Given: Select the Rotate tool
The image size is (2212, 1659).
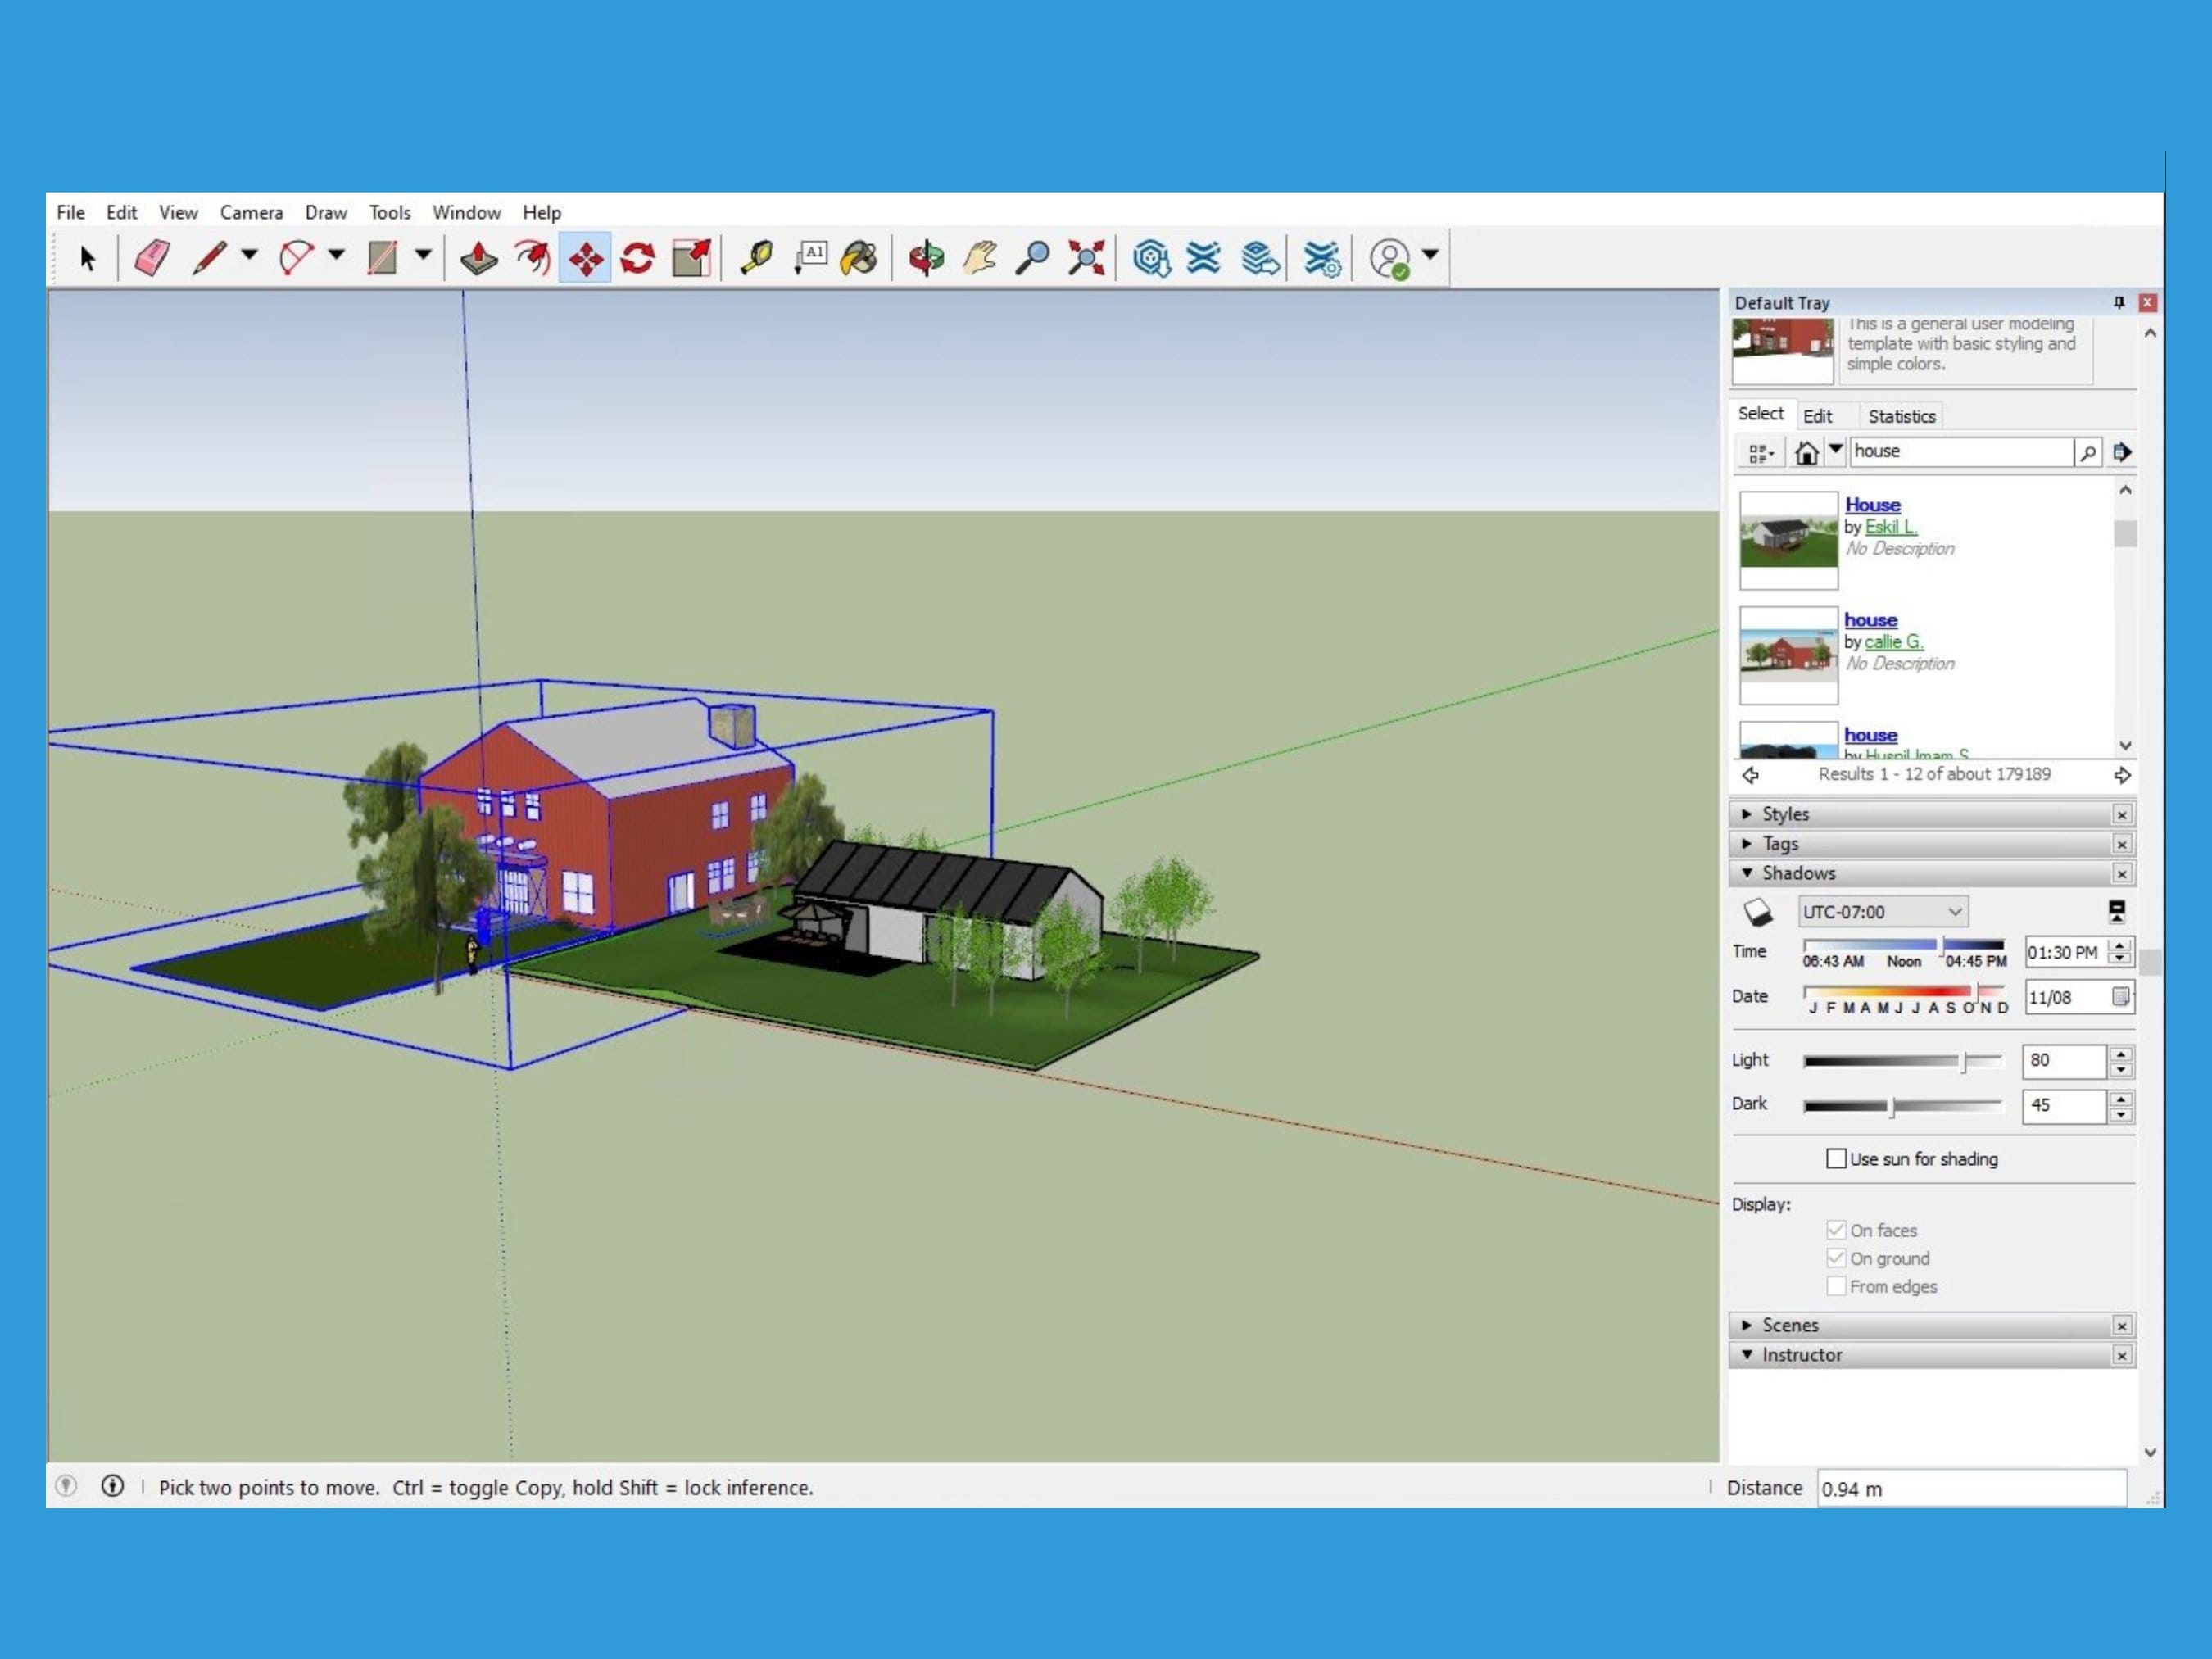Looking at the screenshot, I should click(x=638, y=258).
